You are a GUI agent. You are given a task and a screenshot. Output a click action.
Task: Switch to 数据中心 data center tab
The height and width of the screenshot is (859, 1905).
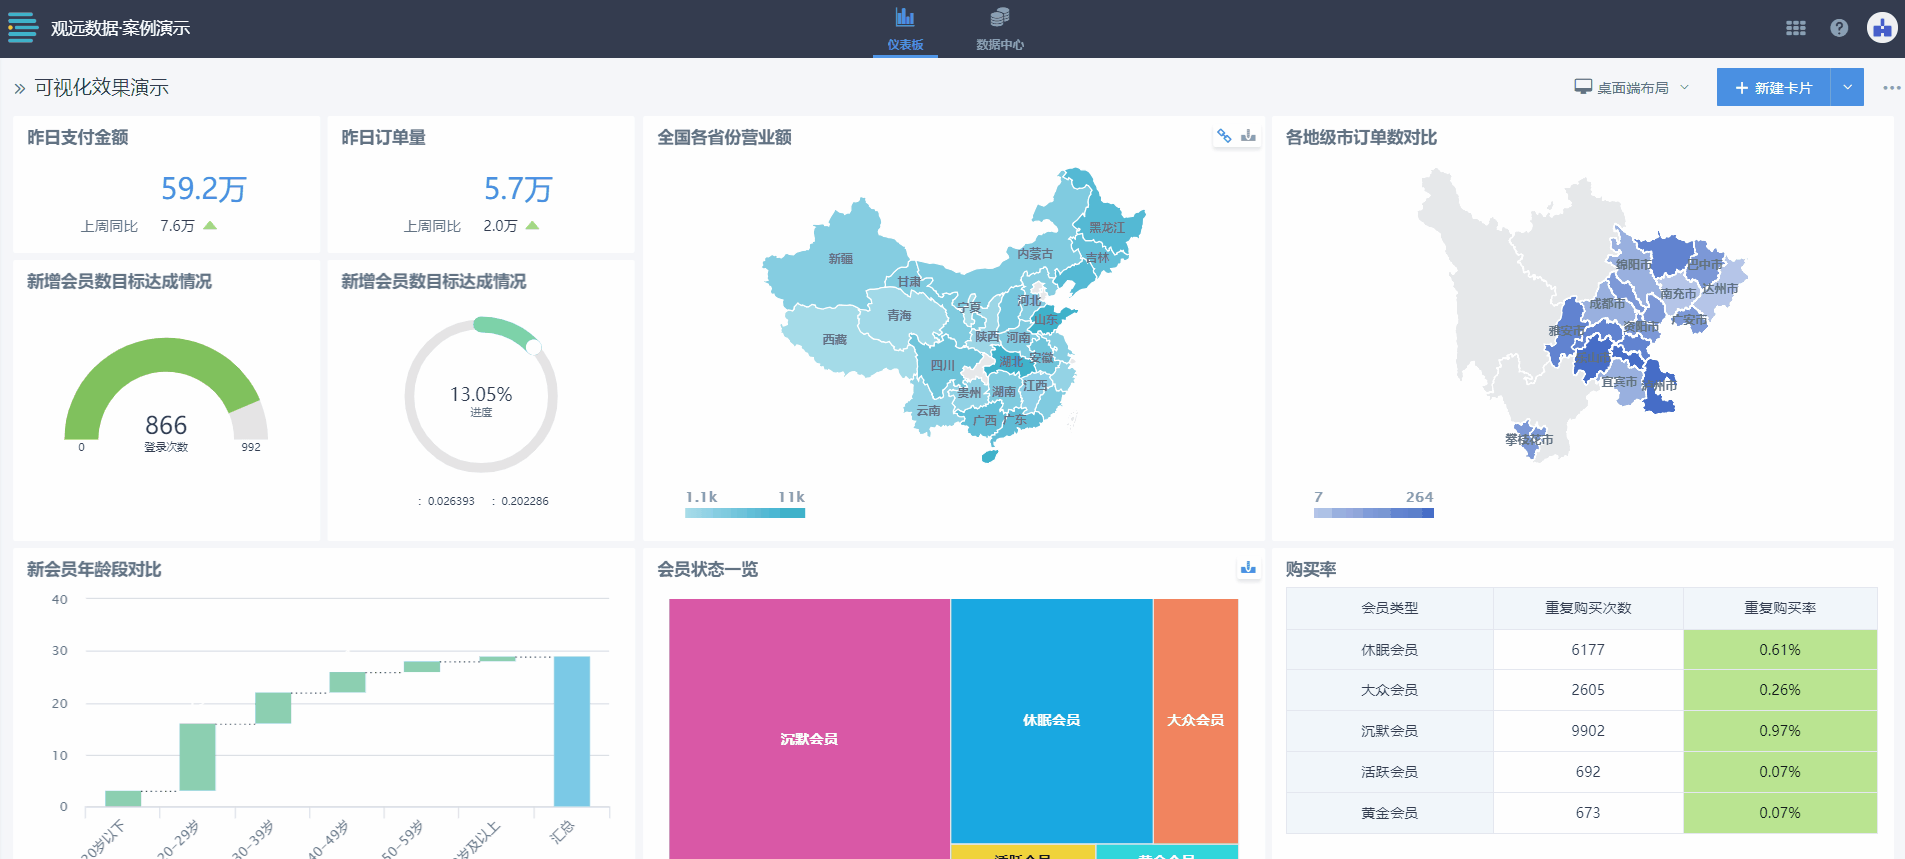point(1000,29)
